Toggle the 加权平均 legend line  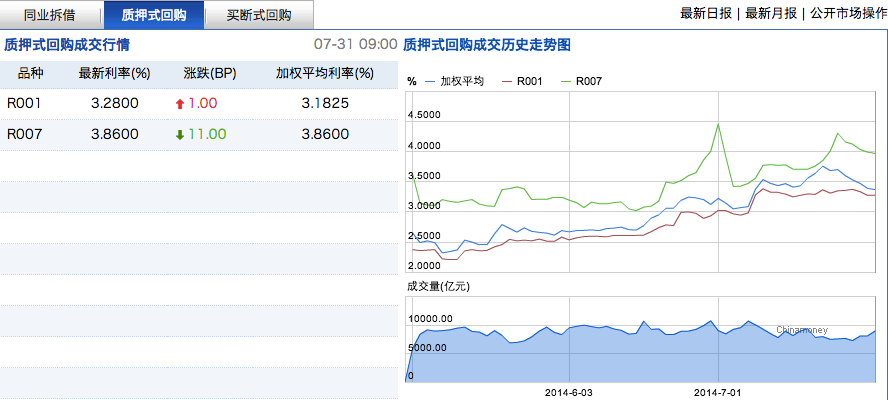454,81
